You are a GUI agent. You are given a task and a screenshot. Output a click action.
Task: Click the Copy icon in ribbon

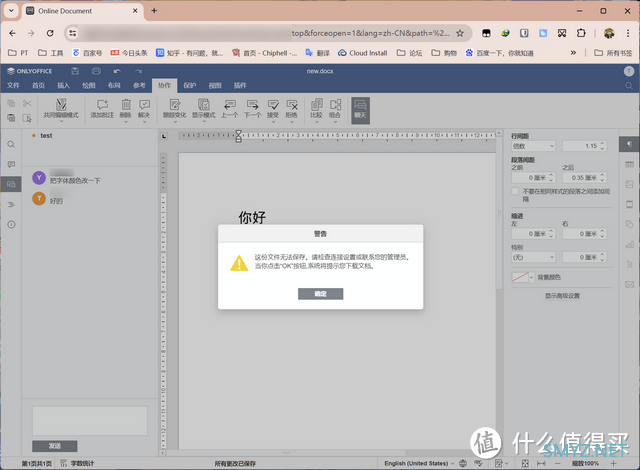coord(11,103)
